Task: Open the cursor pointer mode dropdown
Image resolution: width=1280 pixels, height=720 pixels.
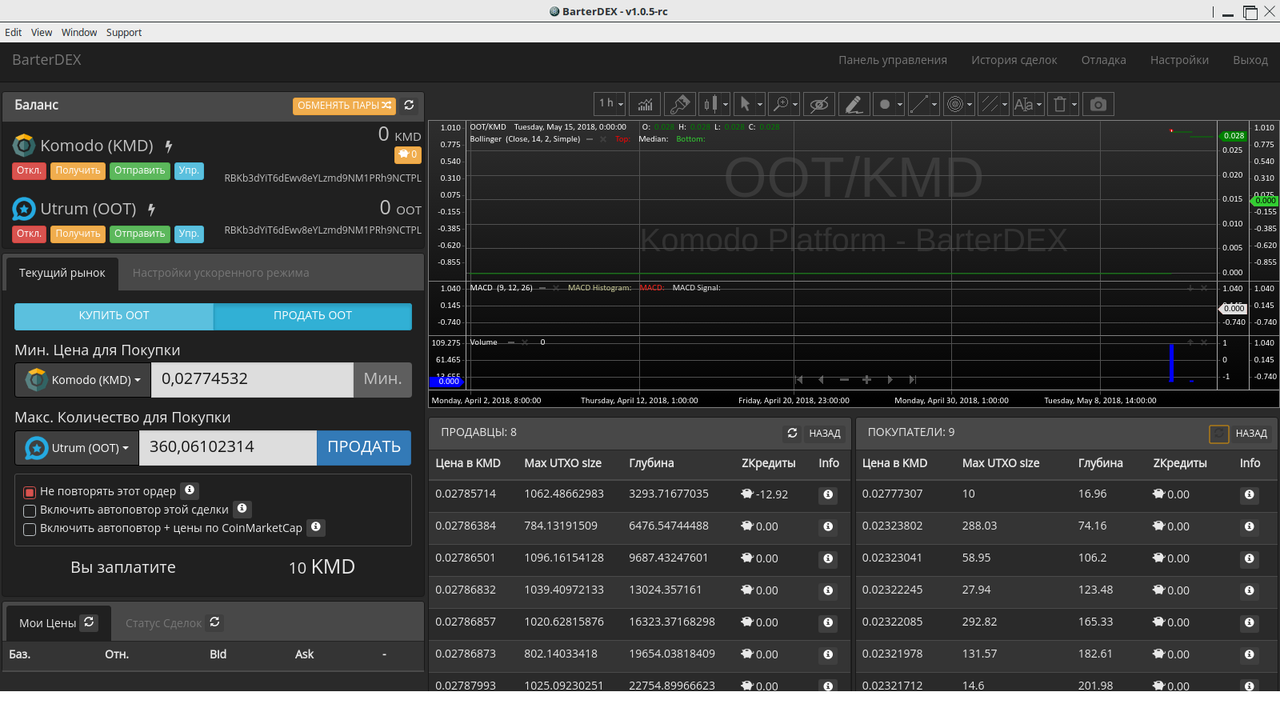Action: click(749, 104)
